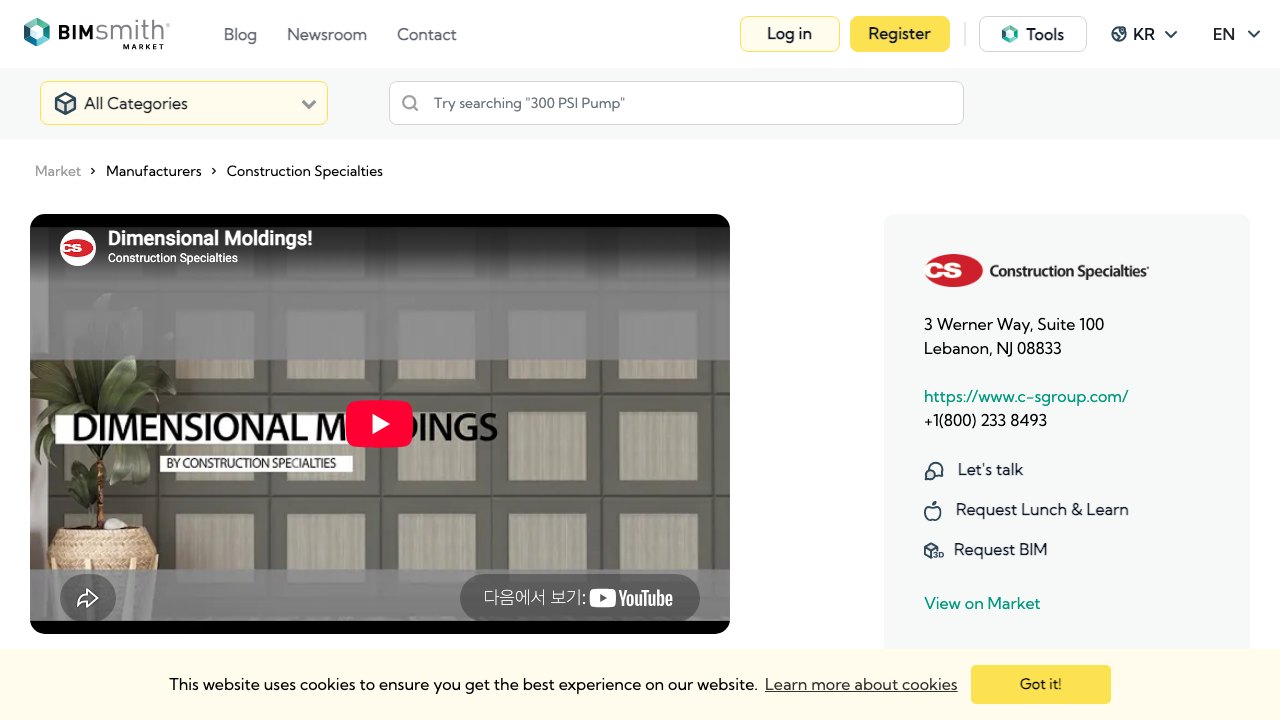1280x720 pixels.
Task: Click View on Market link
Action: (x=982, y=603)
